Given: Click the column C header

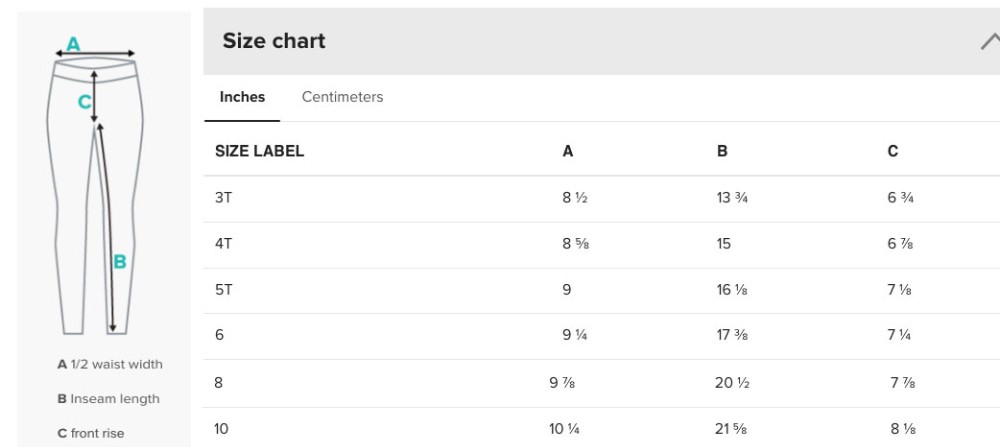Looking at the screenshot, I should tap(893, 151).
